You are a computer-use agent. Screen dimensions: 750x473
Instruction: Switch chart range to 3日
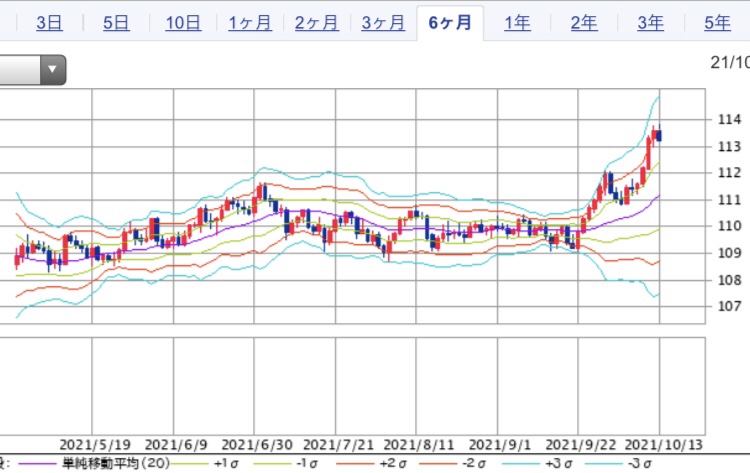[x=49, y=23]
